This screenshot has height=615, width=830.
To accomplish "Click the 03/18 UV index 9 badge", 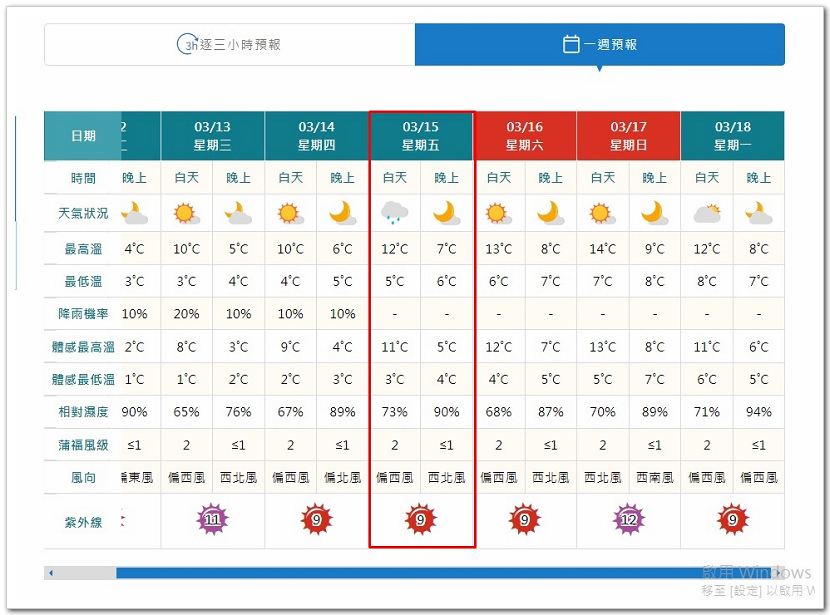I will [733, 520].
